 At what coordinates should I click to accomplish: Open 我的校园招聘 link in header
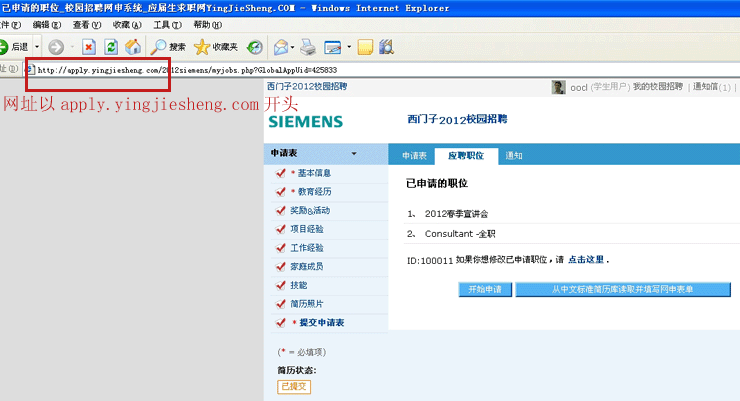tap(658, 87)
